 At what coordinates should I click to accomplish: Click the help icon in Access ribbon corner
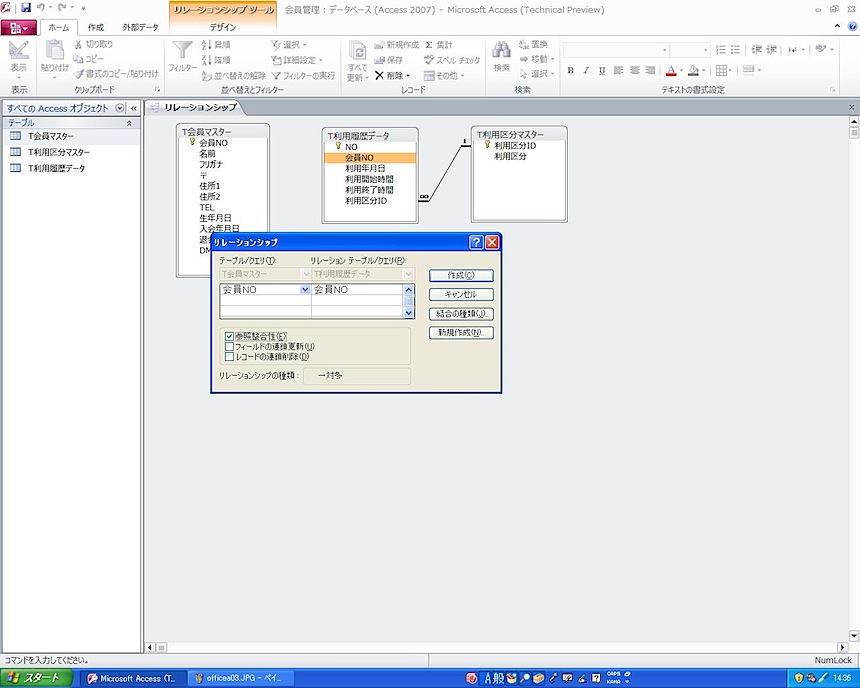point(852,26)
